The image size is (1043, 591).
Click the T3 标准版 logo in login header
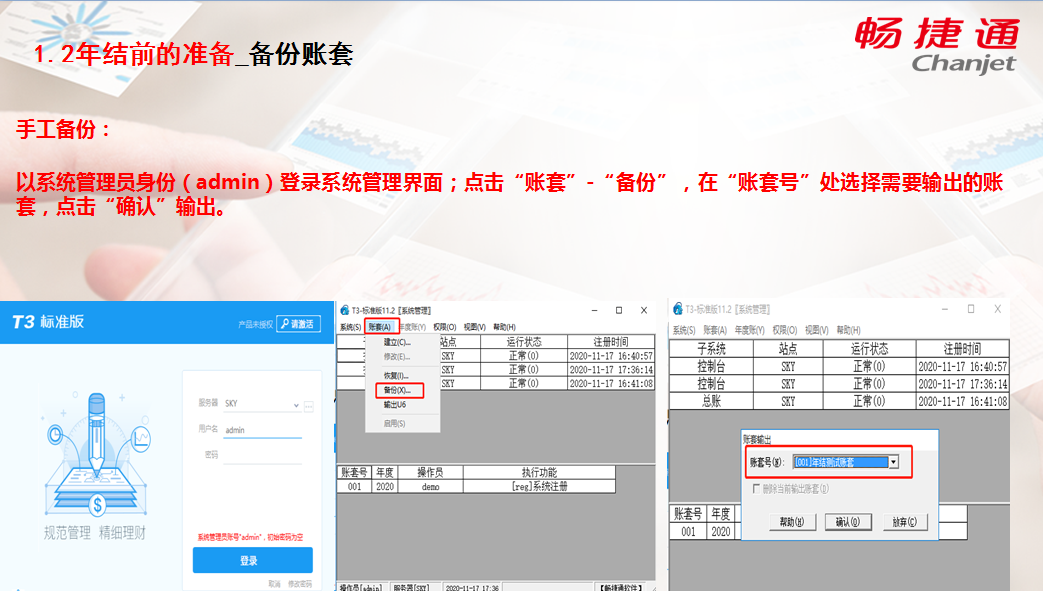(x=49, y=322)
